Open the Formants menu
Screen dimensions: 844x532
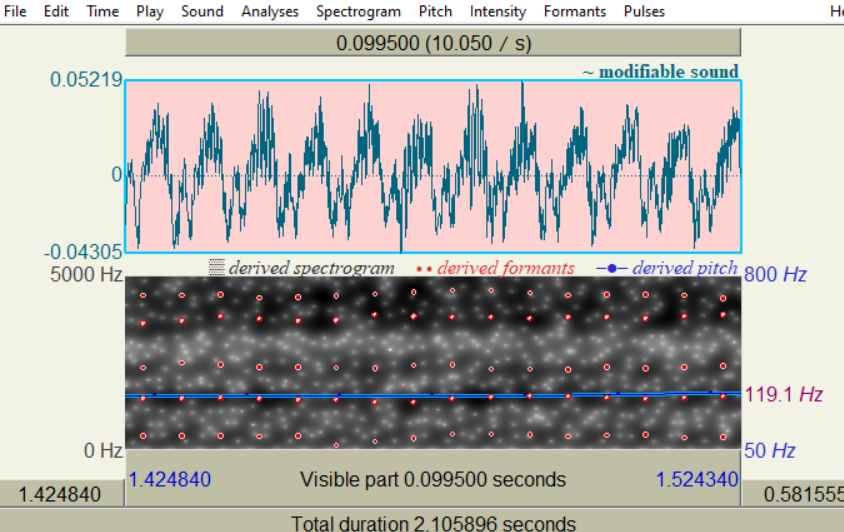pos(574,11)
